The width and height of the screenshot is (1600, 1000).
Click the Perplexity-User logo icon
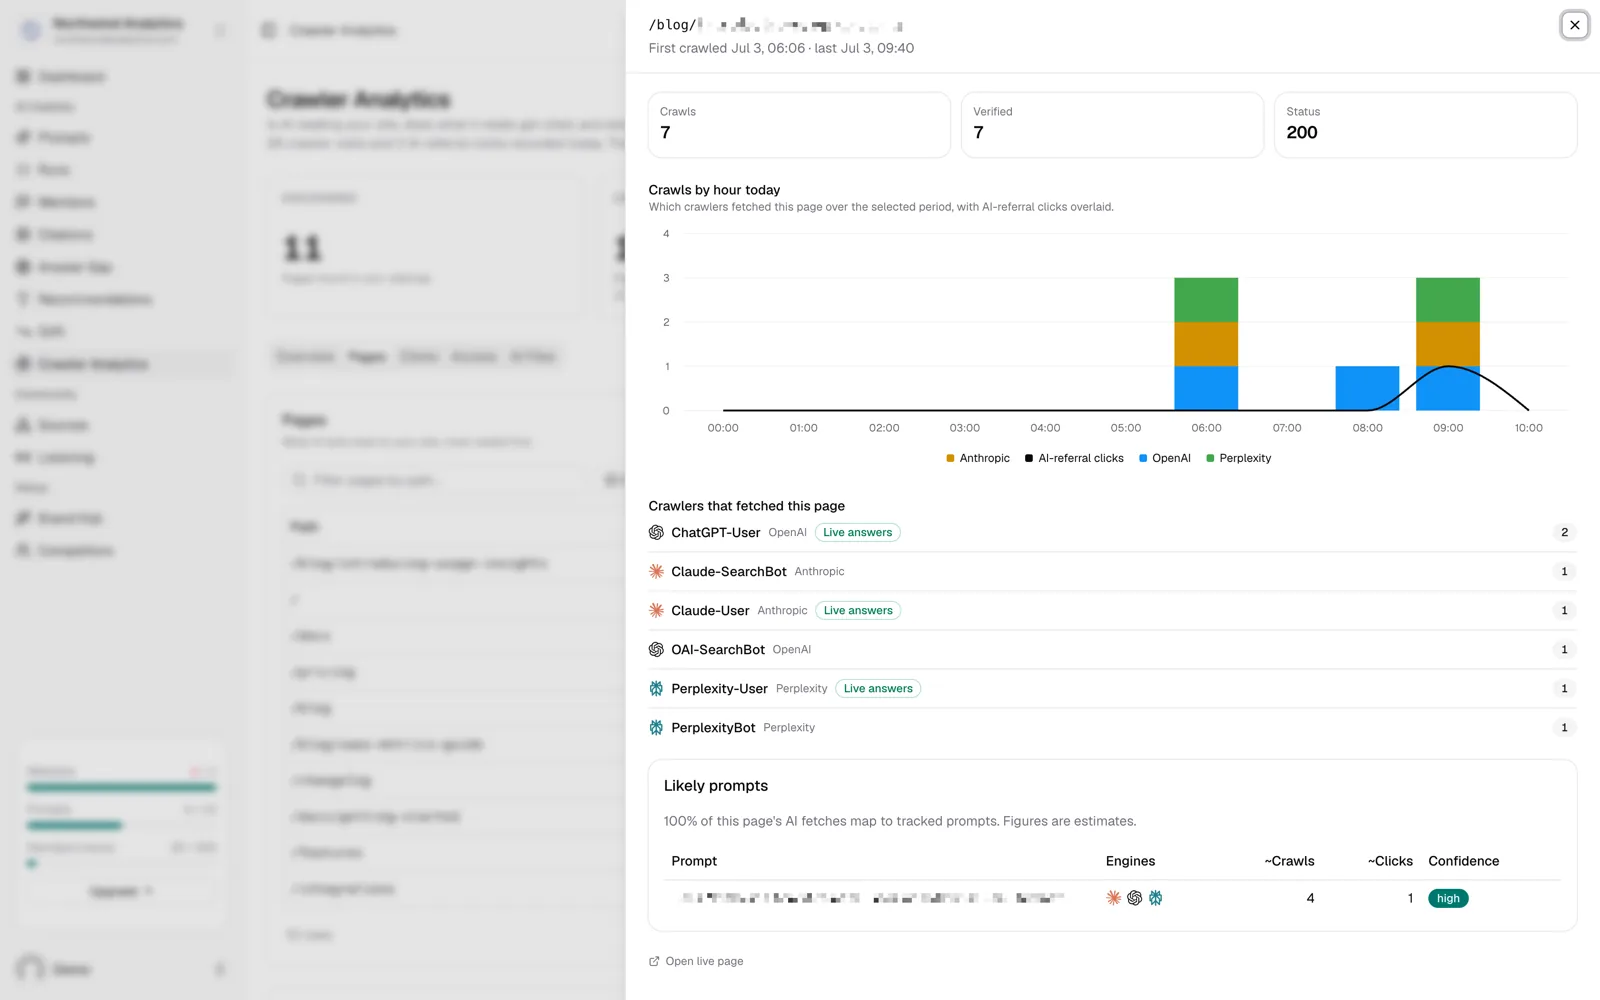click(x=656, y=689)
